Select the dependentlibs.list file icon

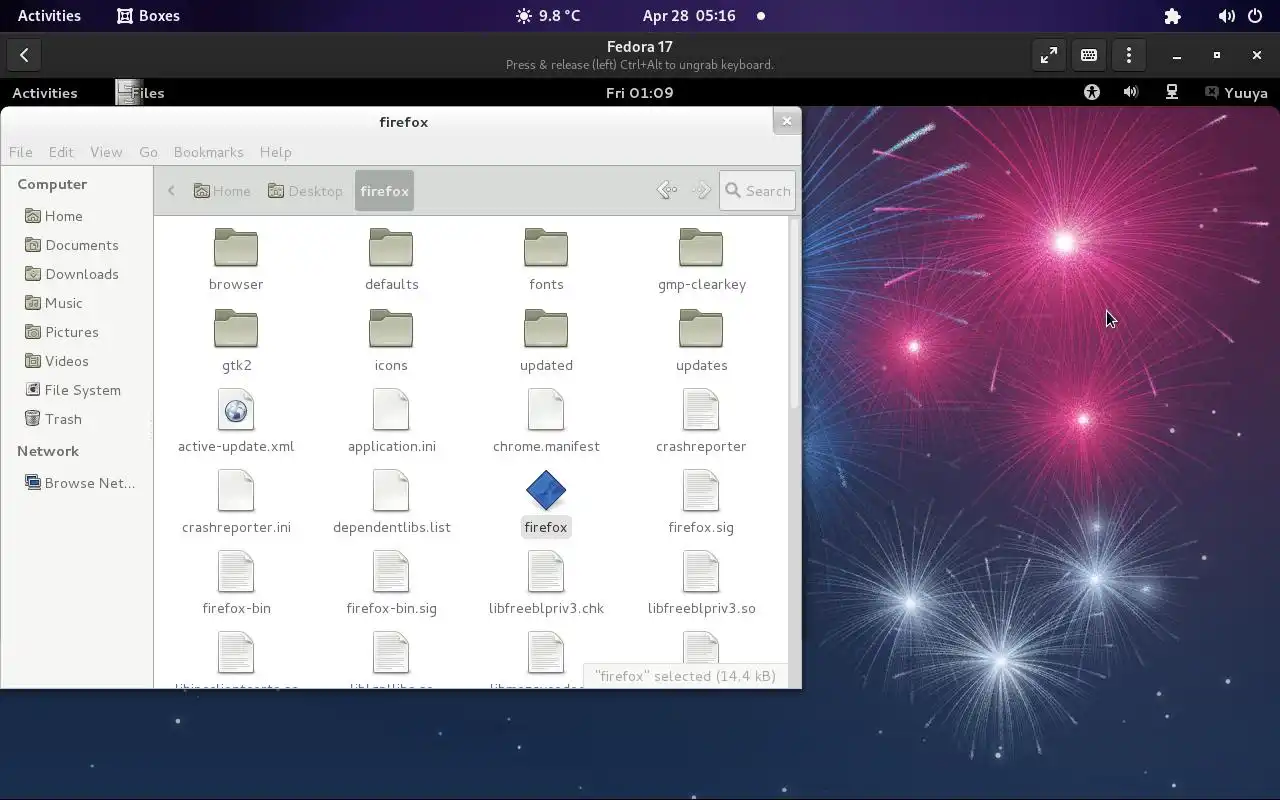391,491
